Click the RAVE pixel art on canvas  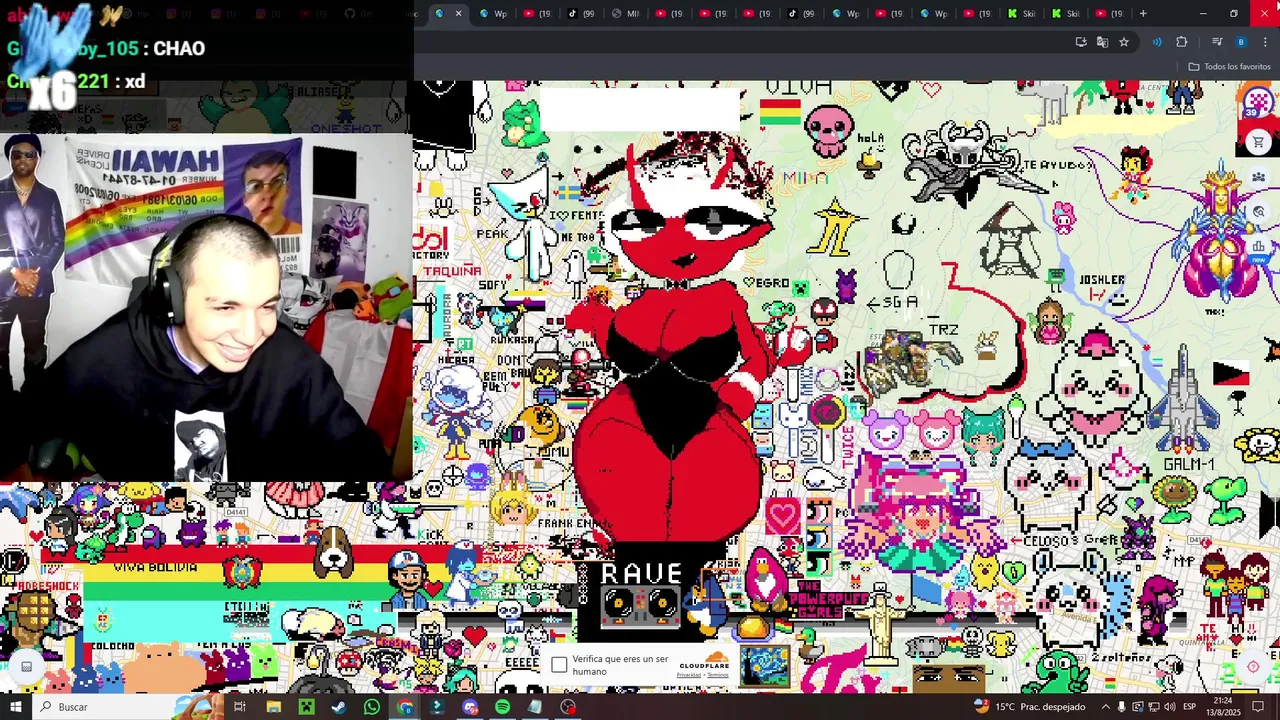click(641, 574)
